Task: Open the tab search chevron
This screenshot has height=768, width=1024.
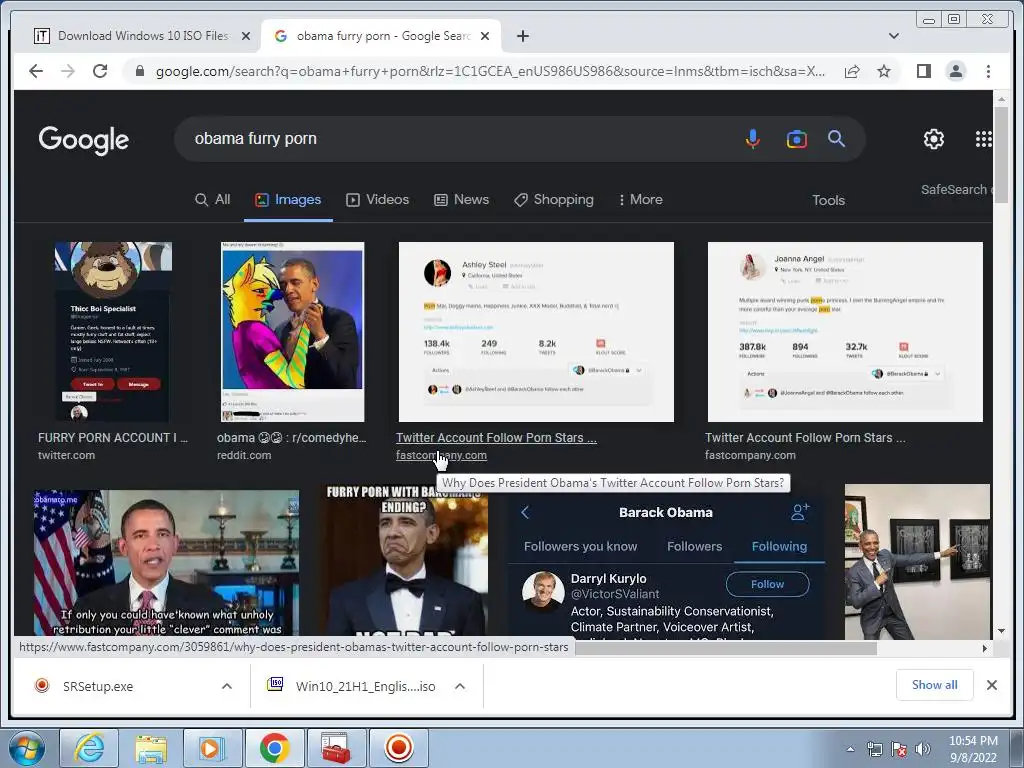Action: [894, 36]
